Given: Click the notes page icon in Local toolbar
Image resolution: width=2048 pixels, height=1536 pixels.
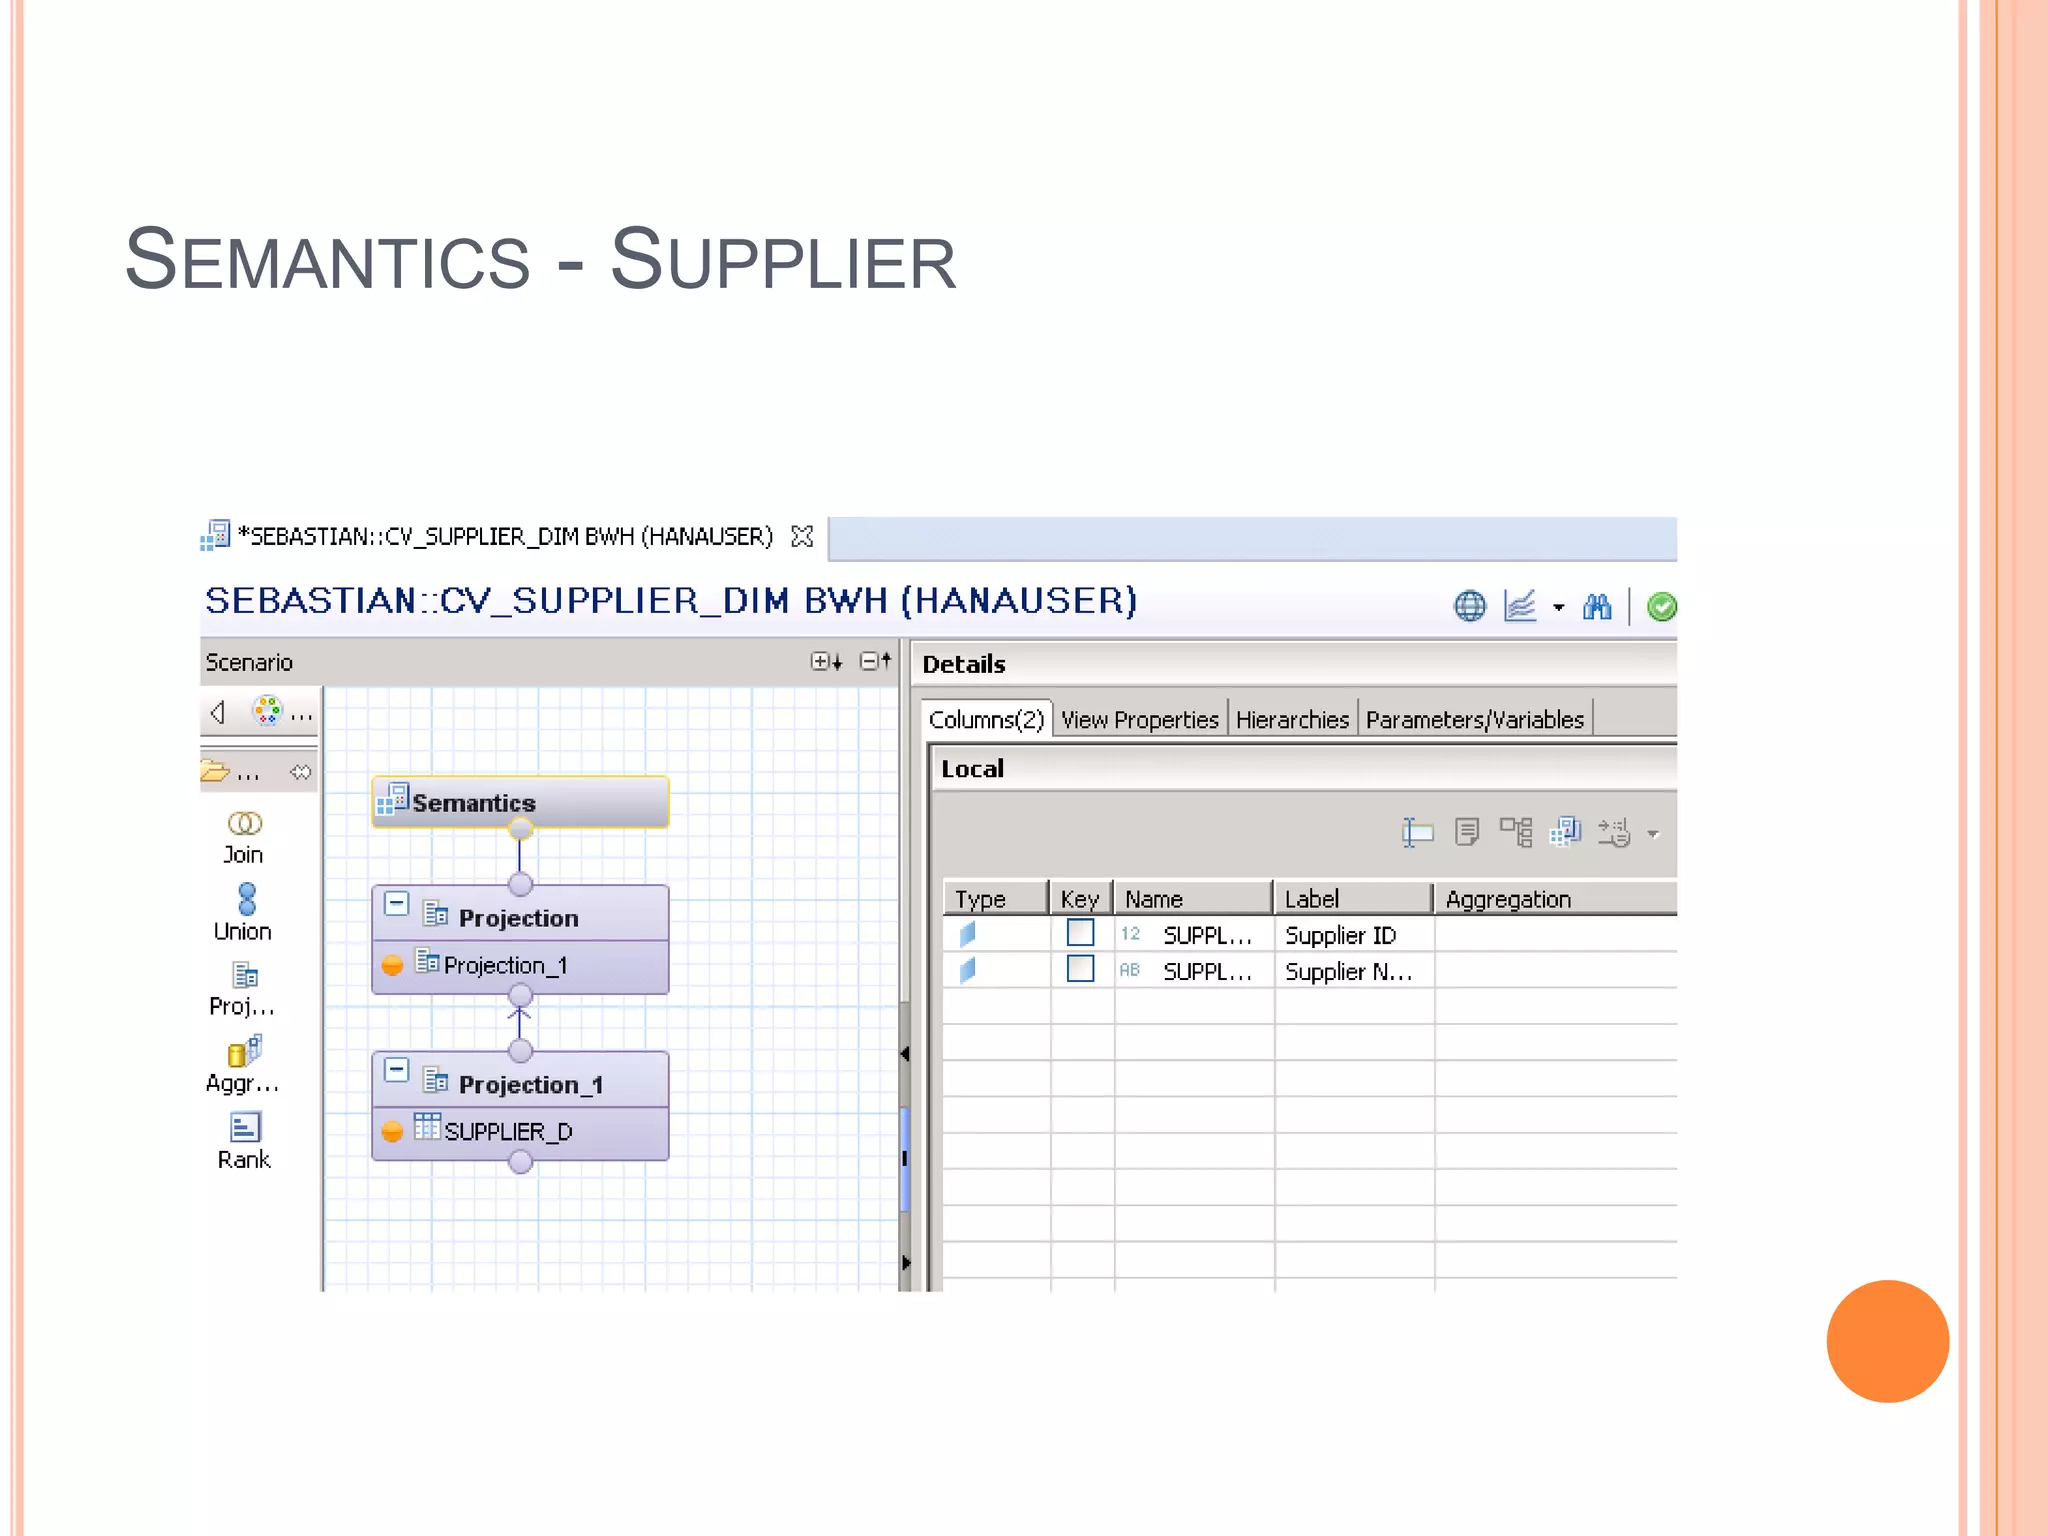Looking at the screenshot, I should [x=1467, y=832].
